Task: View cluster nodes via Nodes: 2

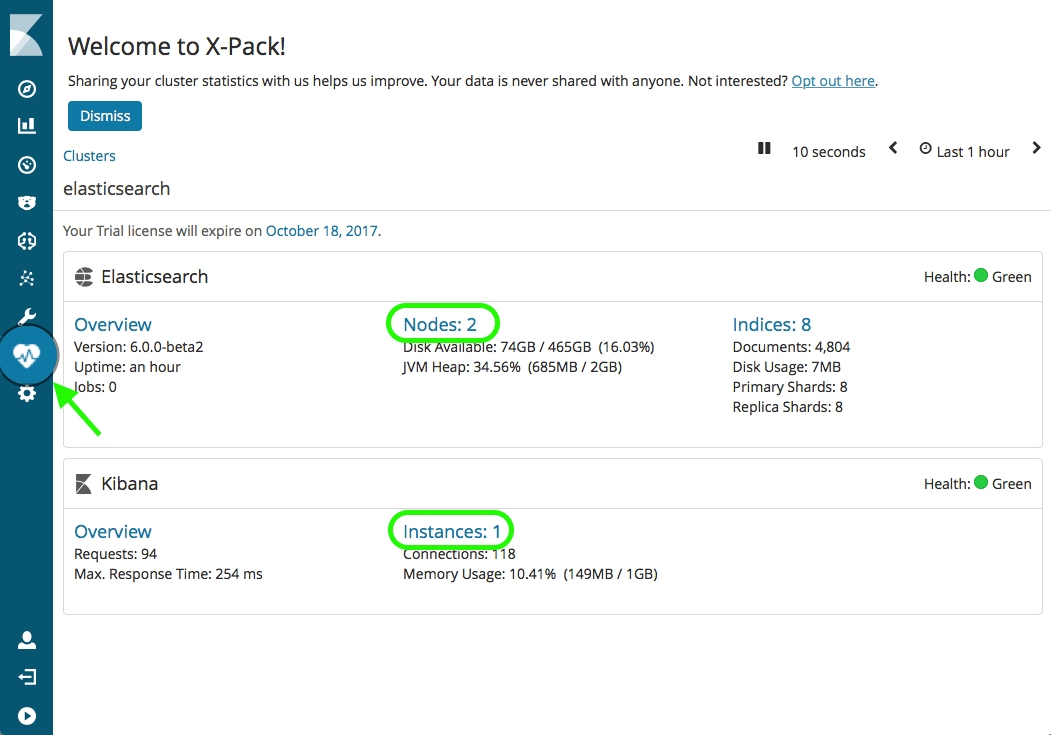Action: pyautogui.click(x=442, y=323)
